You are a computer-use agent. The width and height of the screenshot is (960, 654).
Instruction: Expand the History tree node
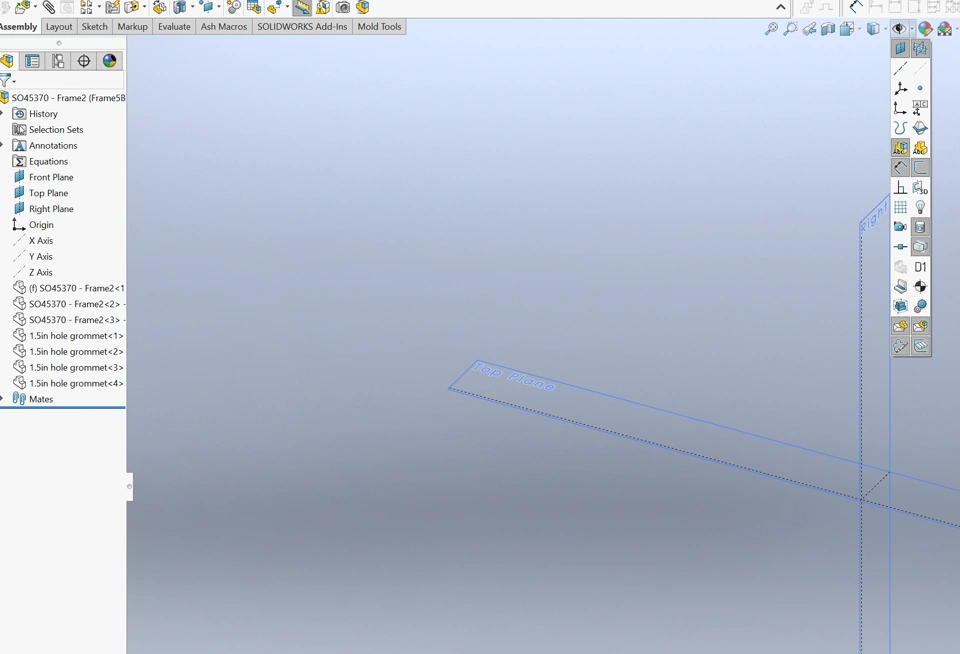coord(2,113)
